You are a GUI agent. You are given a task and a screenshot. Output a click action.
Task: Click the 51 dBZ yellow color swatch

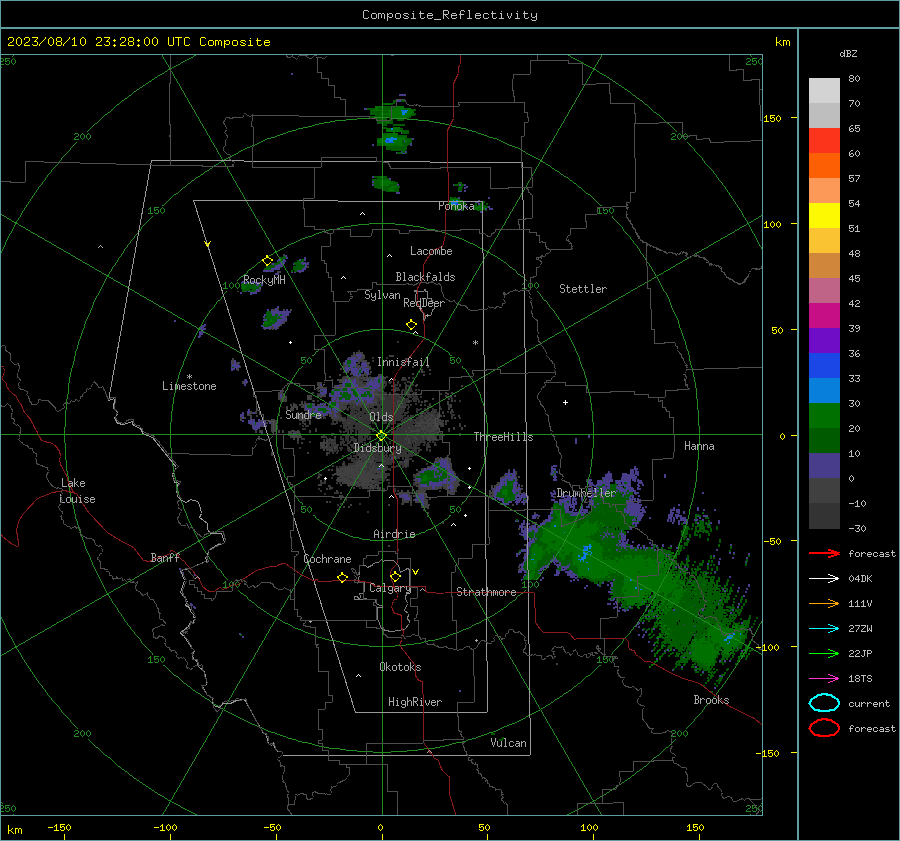coord(824,215)
